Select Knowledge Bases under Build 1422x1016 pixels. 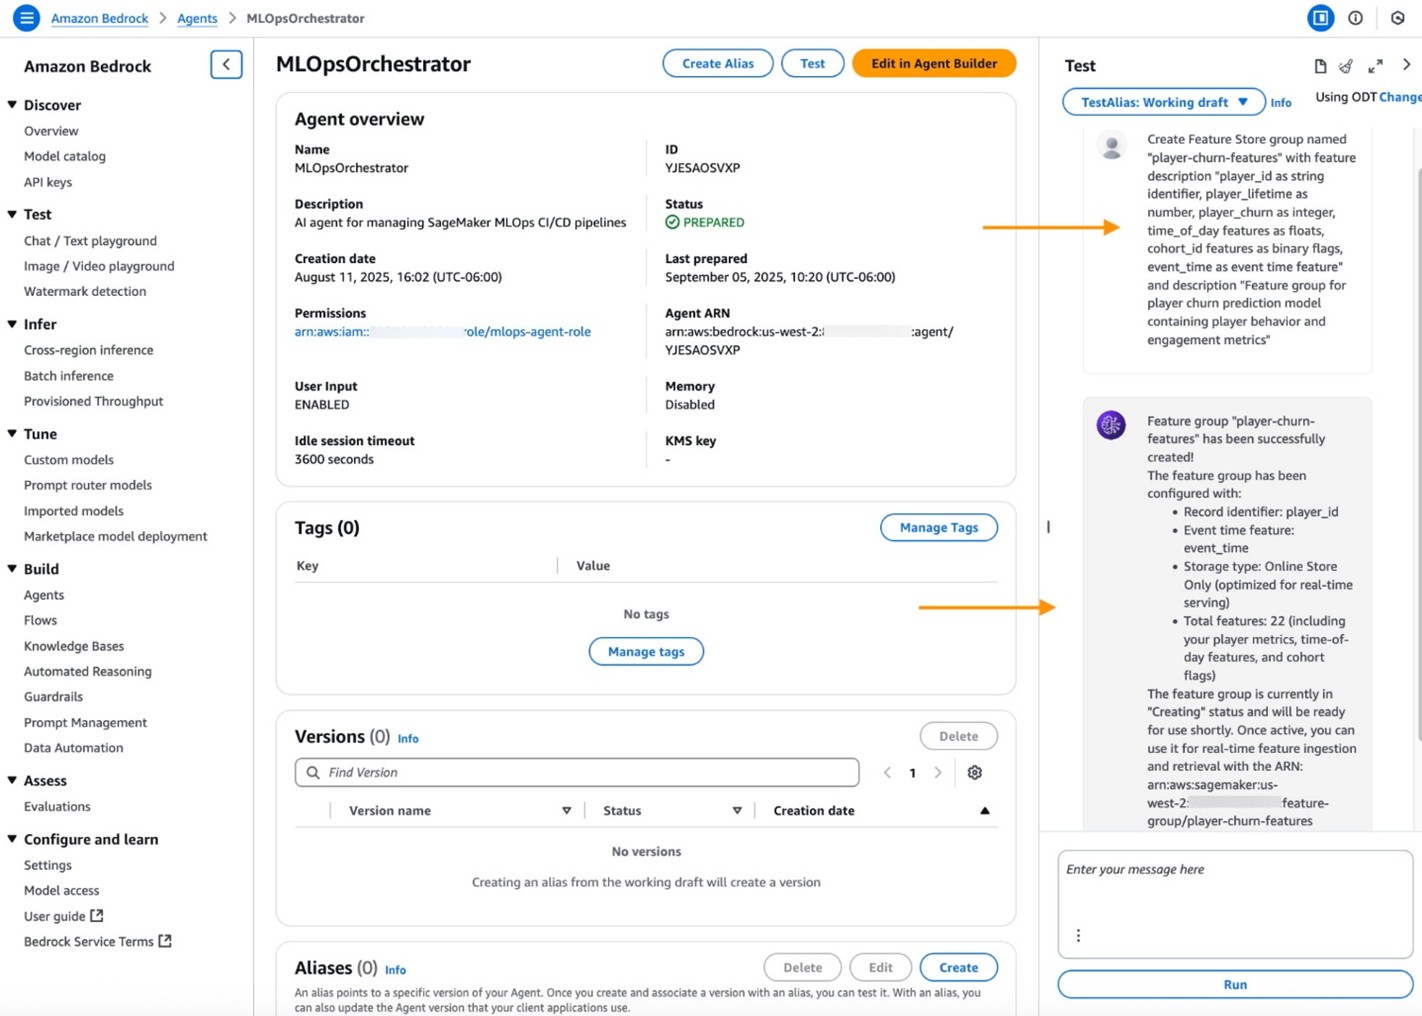pos(73,646)
